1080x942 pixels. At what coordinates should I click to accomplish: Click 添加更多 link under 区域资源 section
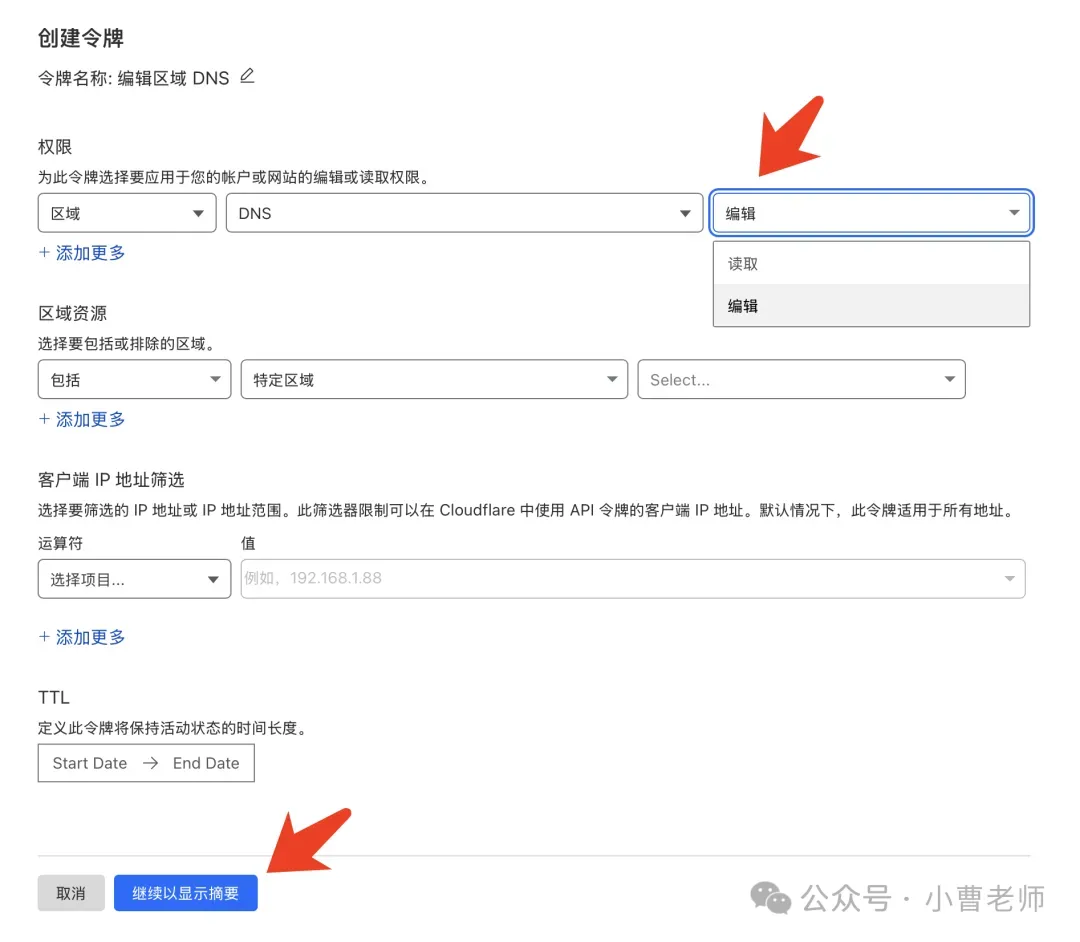click(x=82, y=419)
